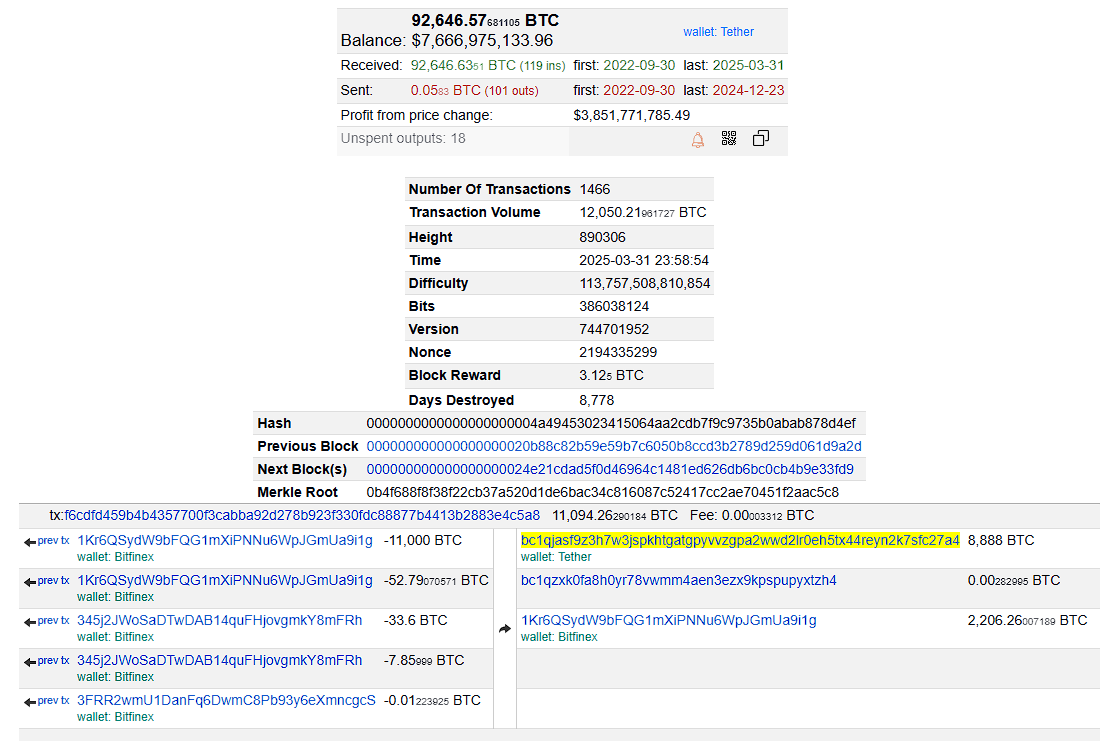Open input address 3FRR2wmU1DanFq6
The width and height of the screenshot is (1110, 741).
pyautogui.click(x=226, y=700)
